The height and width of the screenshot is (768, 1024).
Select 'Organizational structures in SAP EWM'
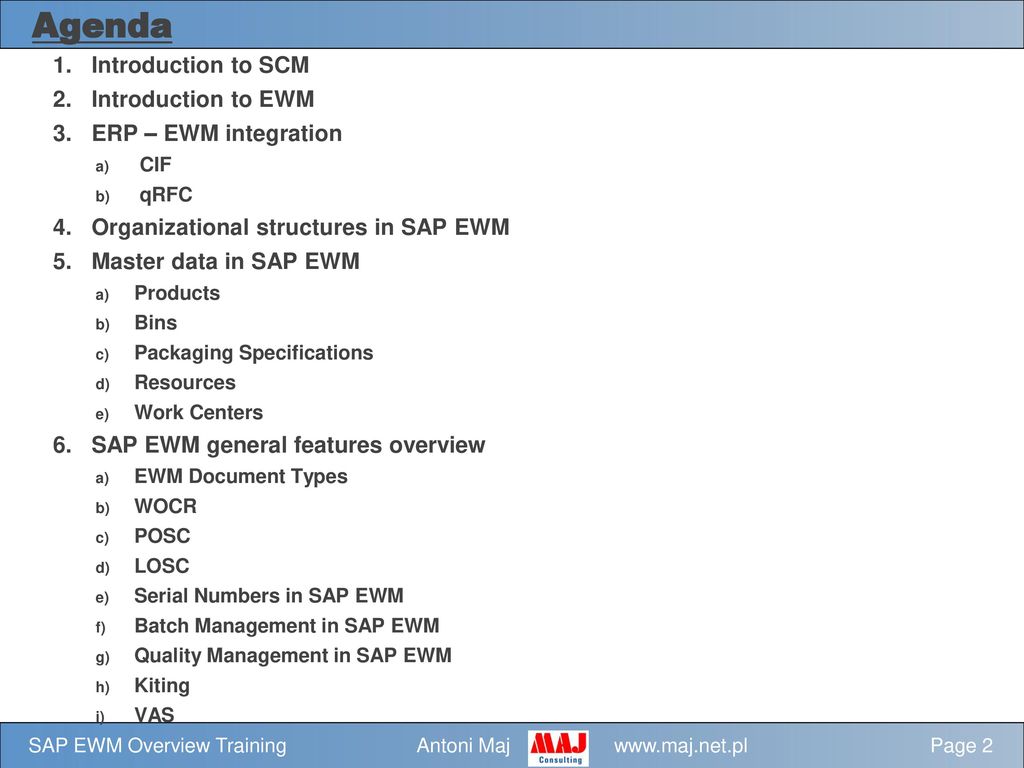coord(300,227)
